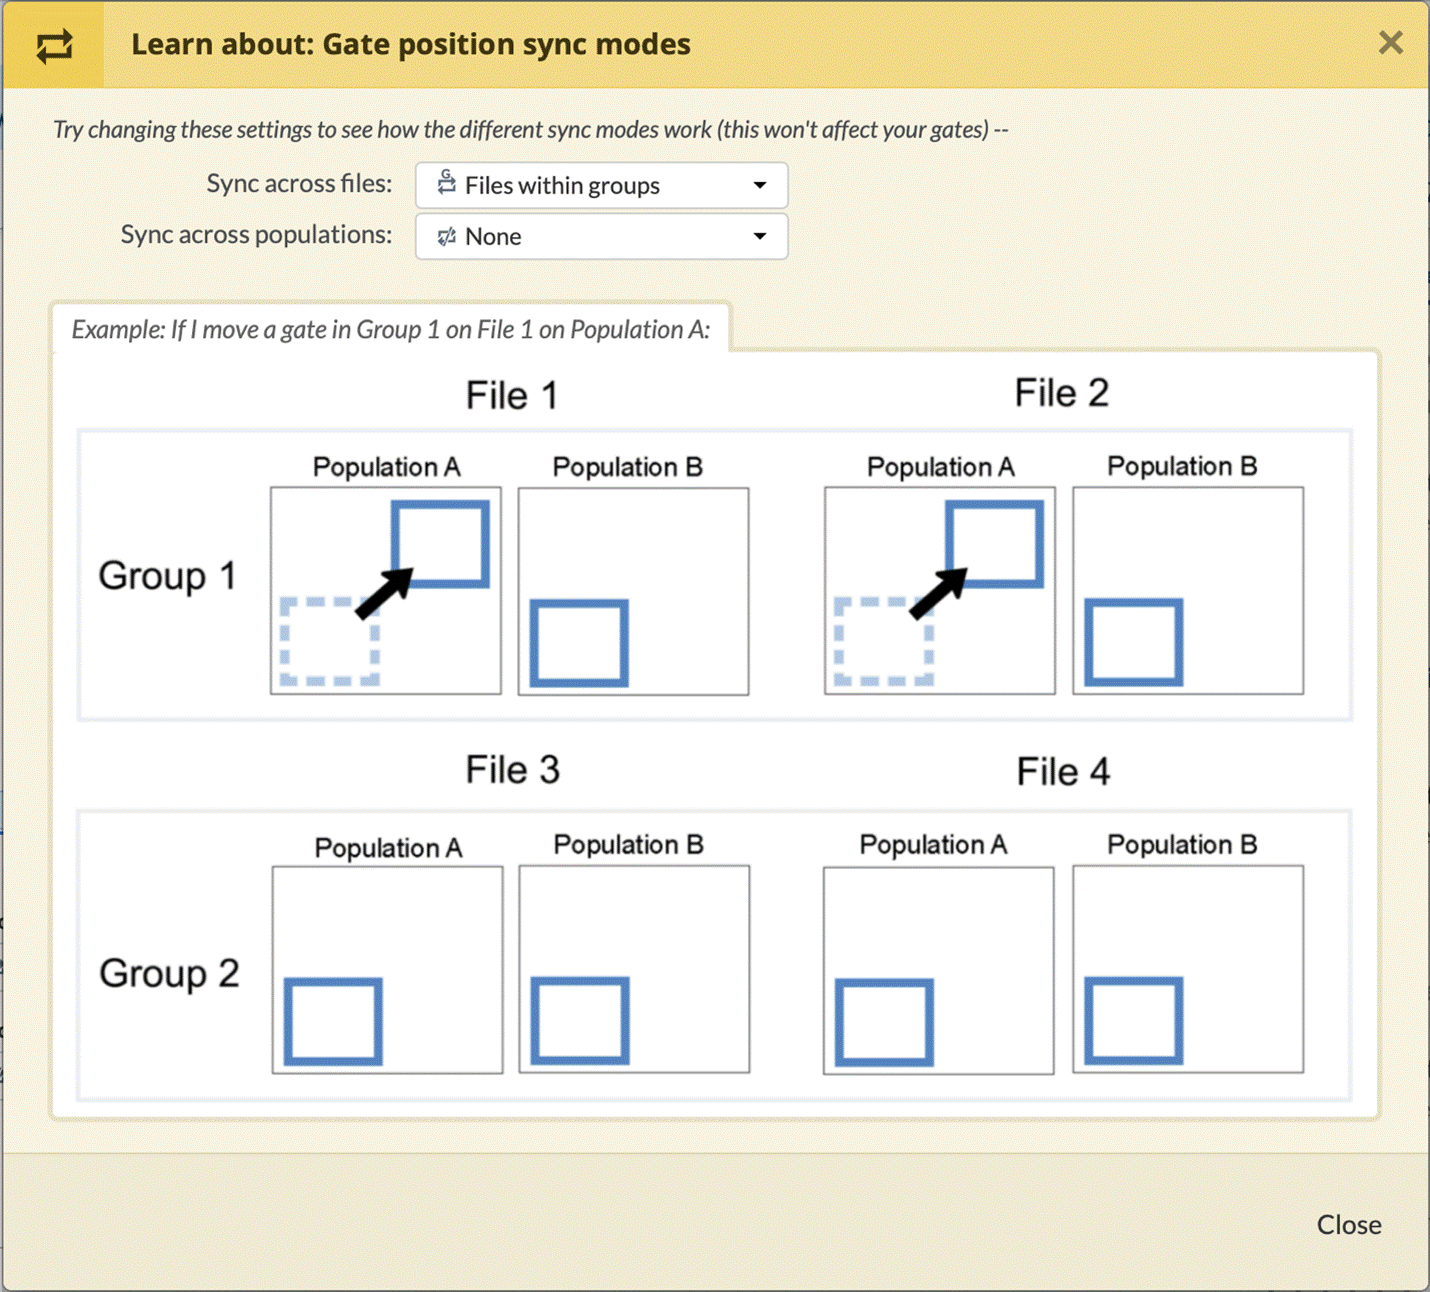
Task: Open the "Sync across files" dropdown
Action: pyautogui.click(x=601, y=185)
